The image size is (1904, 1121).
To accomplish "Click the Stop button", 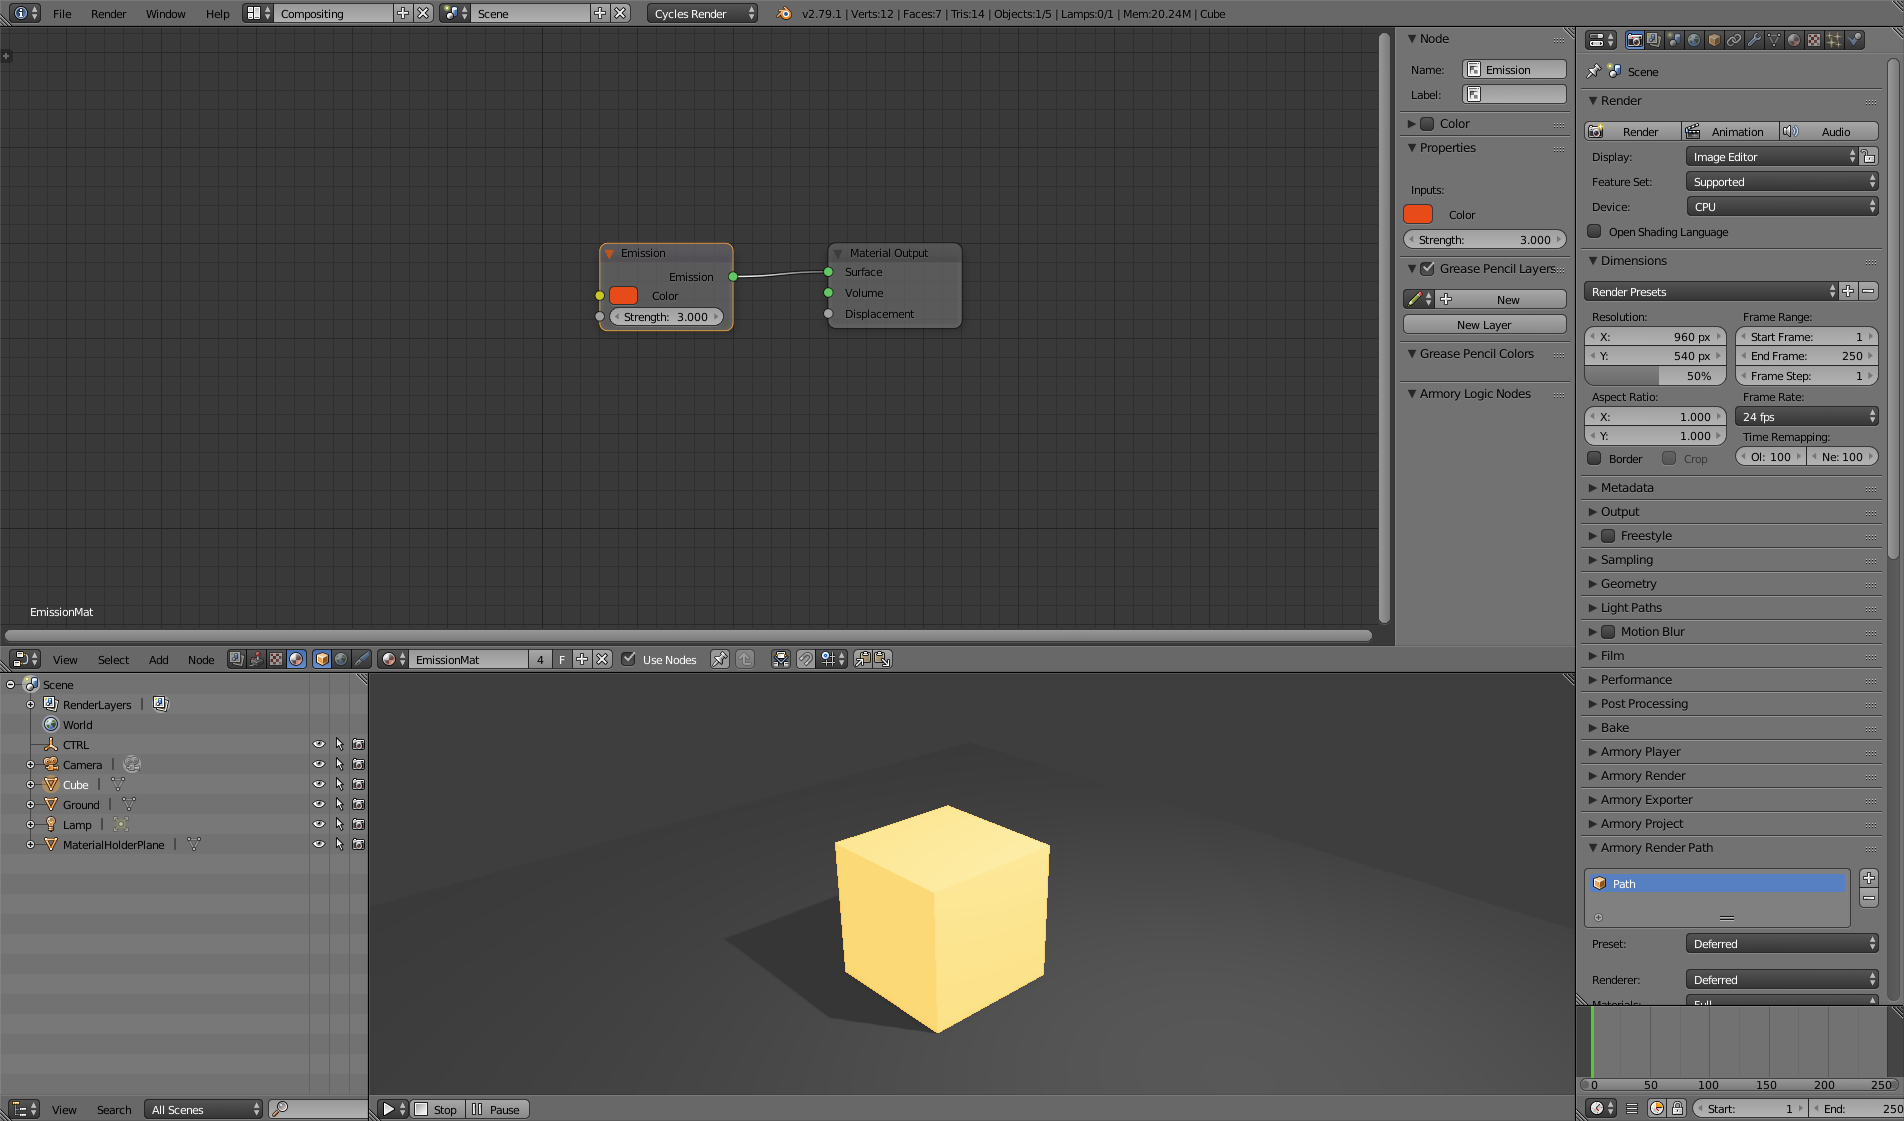I will click(x=436, y=1110).
